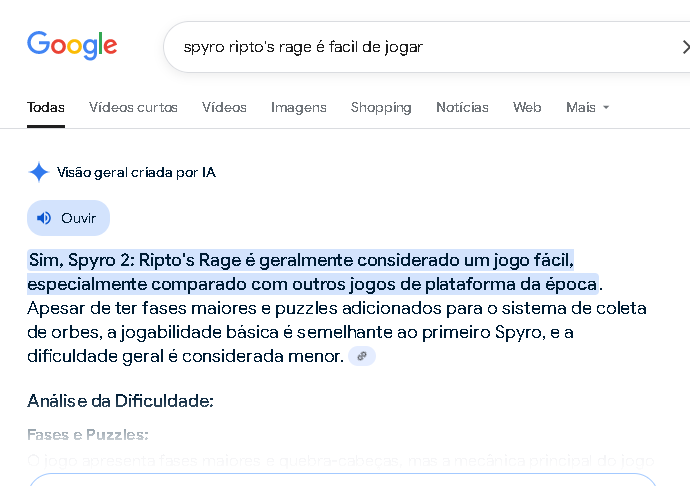Open the Imagens tab

tap(299, 107)
